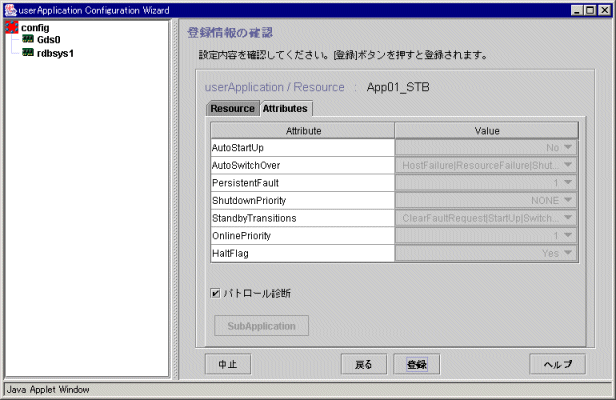This screenshot has width=616, height=400.
Task: Click the Attribute column header
Action: (x=303, y=130)
